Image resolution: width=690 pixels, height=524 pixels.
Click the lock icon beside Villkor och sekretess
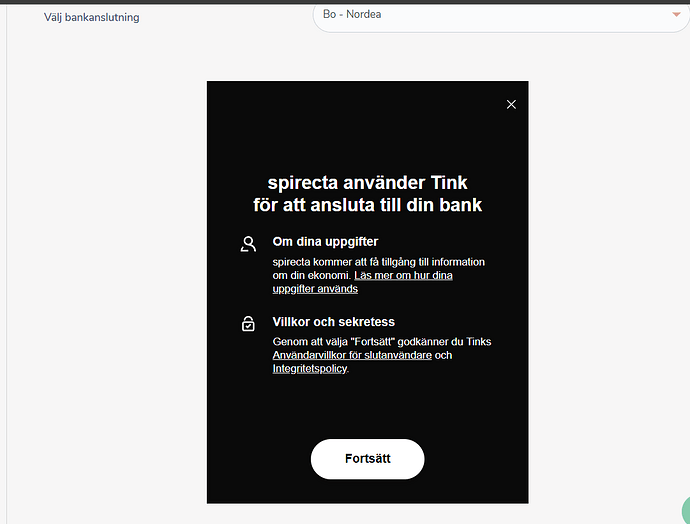pos(248,324)
